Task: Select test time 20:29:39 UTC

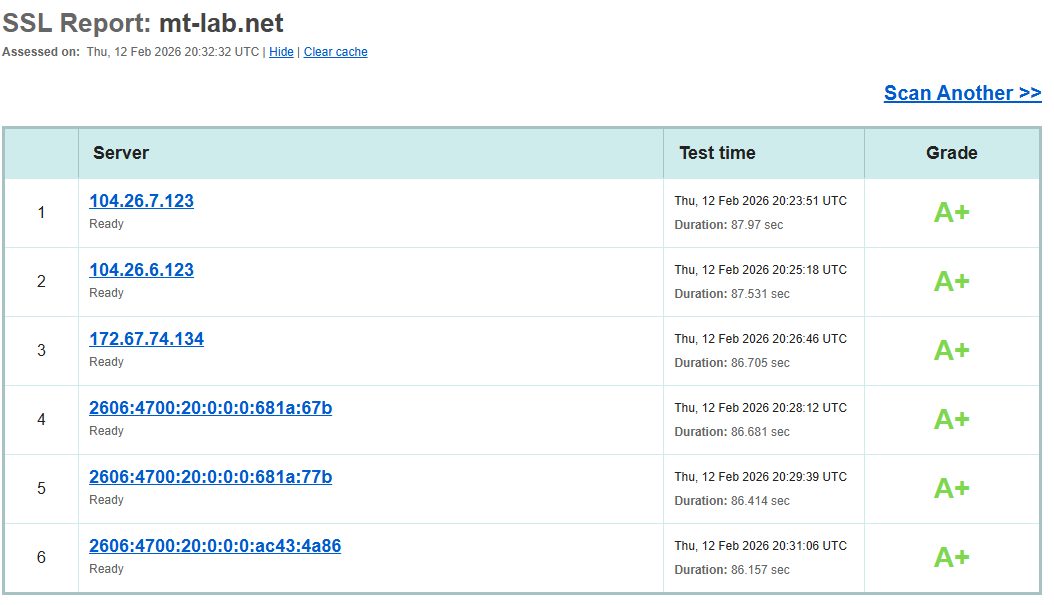Action: pos(761,477)
